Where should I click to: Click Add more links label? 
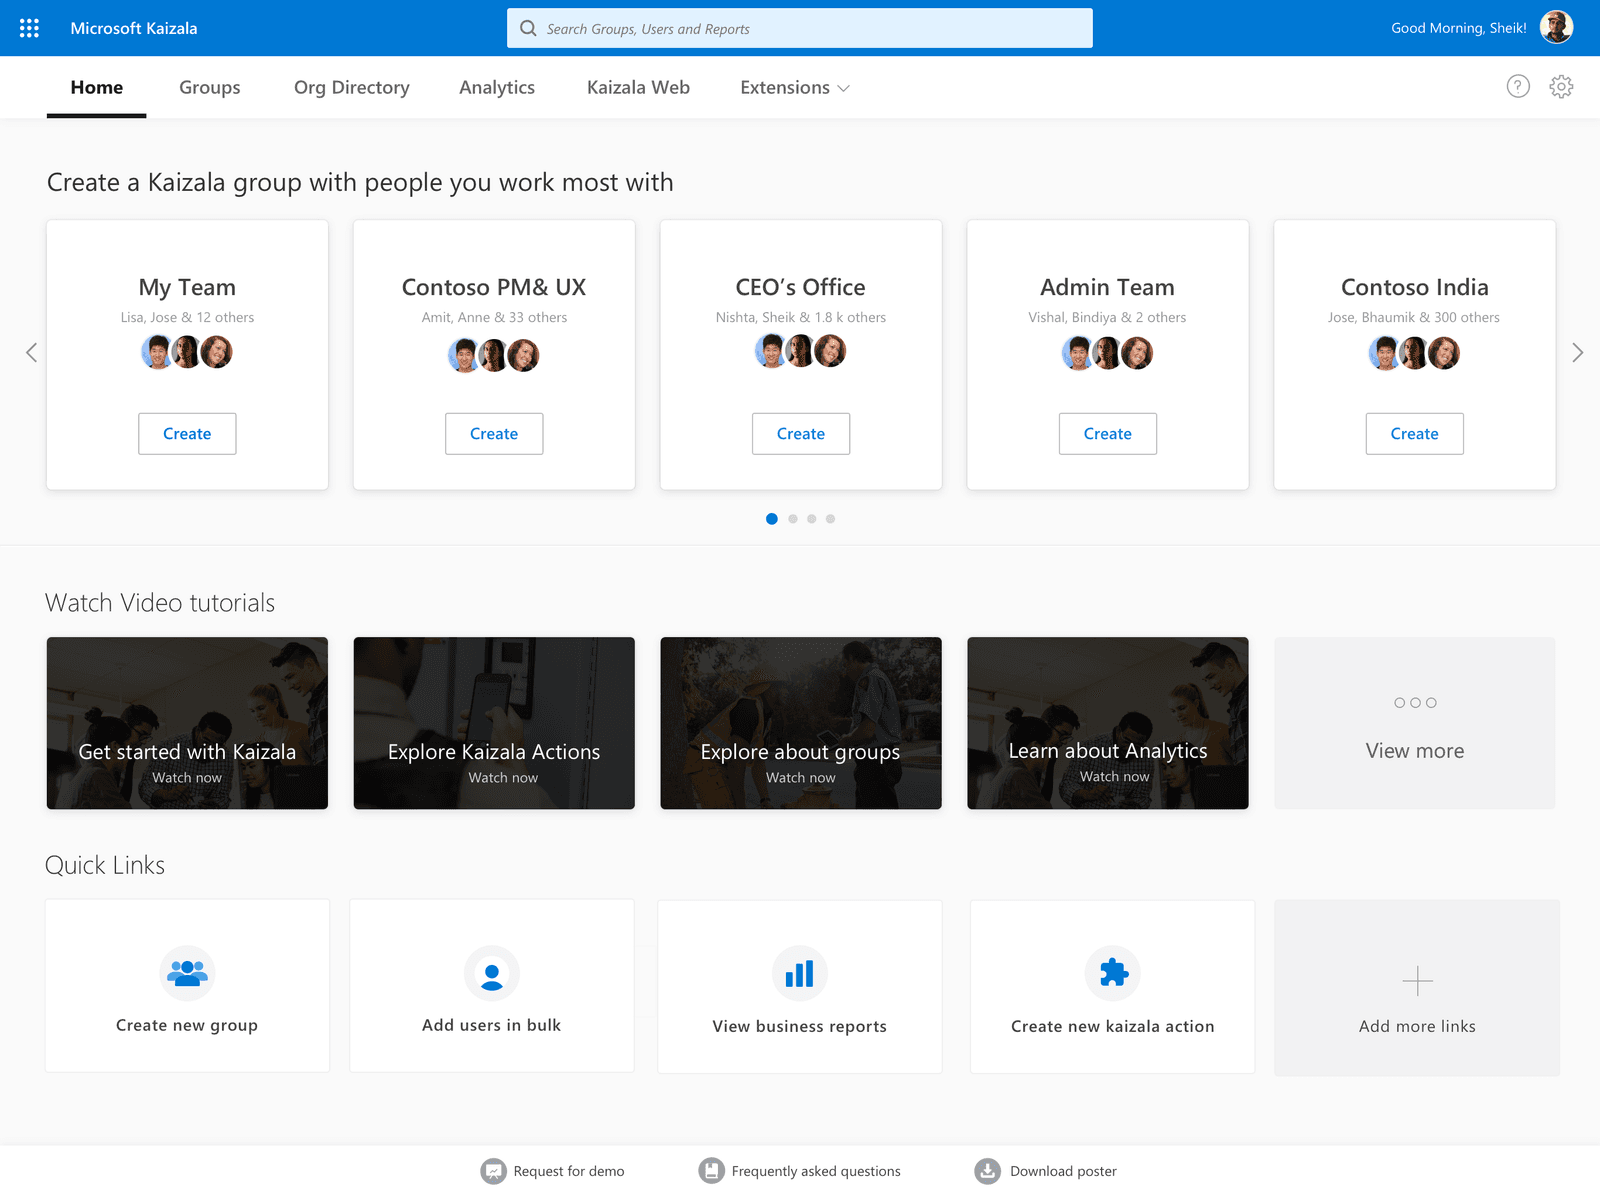click(1417, 1026)
